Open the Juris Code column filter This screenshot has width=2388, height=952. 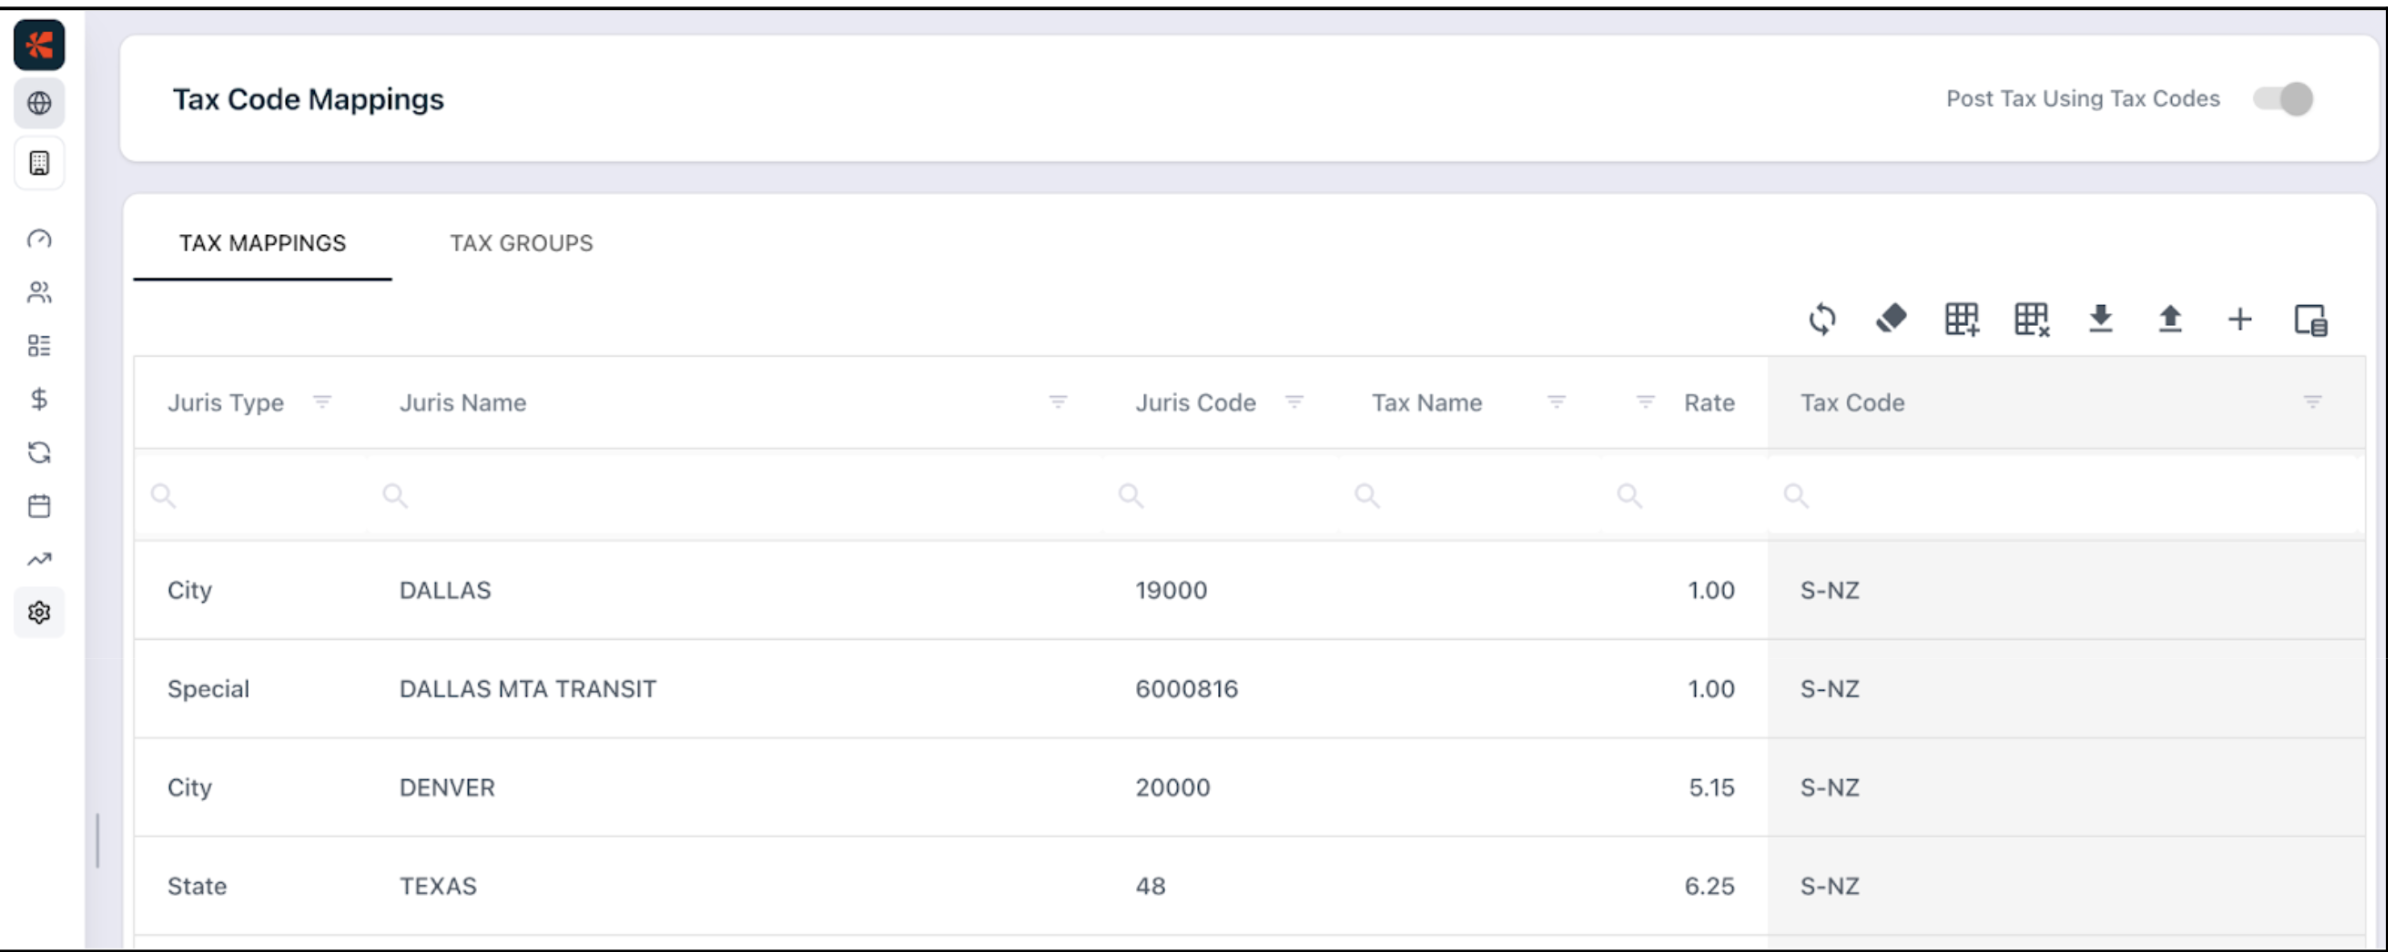pyautogui.click(x=1294, y=402)
